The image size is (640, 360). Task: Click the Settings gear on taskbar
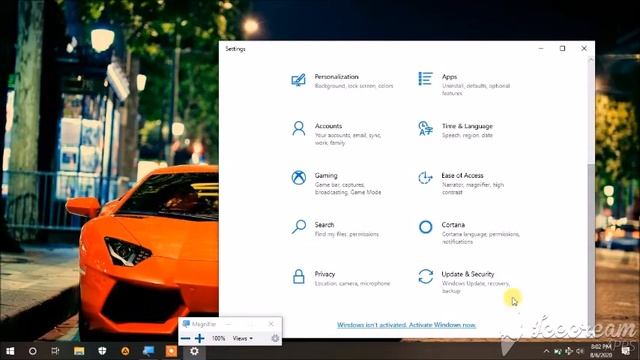pyautogui.click(x=194, y=351)
